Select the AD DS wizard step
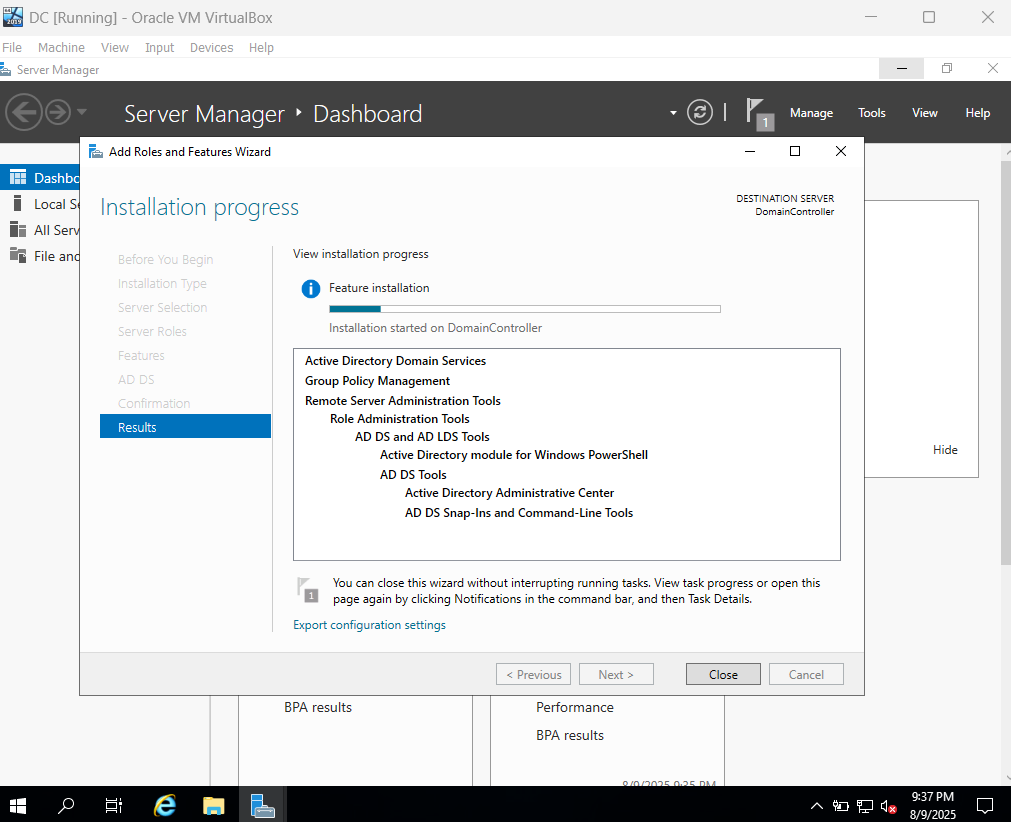This screenshot has height=822, width=1011. coord(136,380)
